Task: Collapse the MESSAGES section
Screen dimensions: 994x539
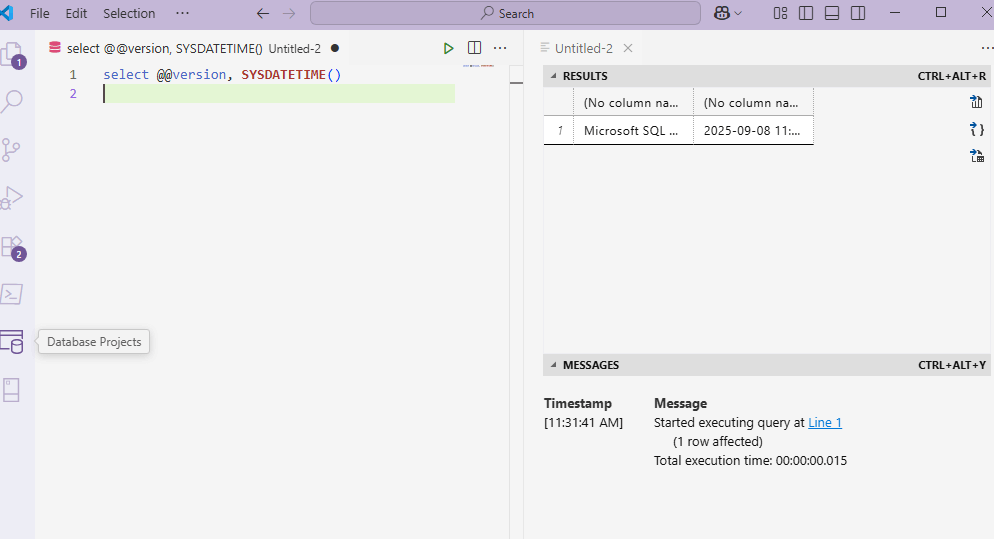Action: 553,365
